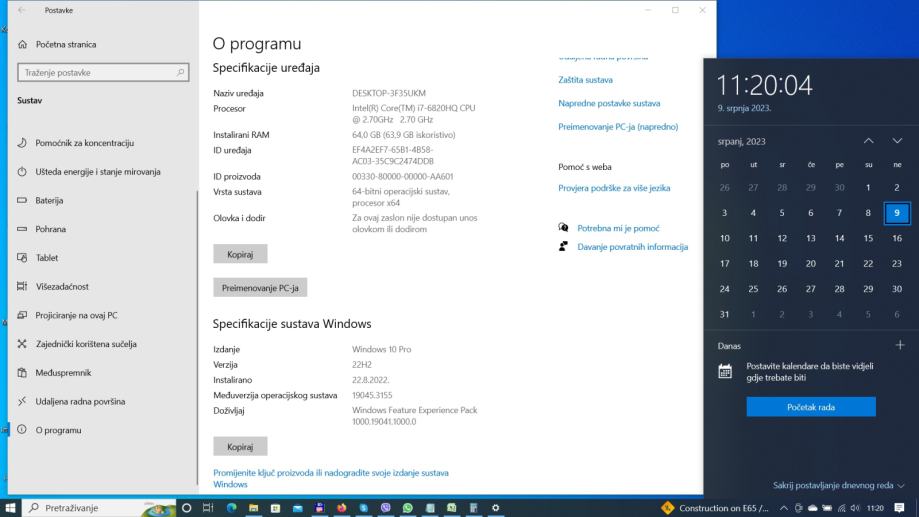This screenshot has width=919, height=517.
Task: Open the Mail app from taskbar
Action: coord(298,508)
